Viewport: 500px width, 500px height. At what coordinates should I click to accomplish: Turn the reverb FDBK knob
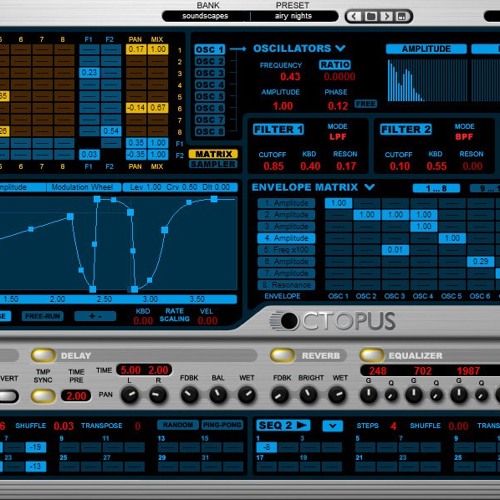pyautogui.click(x=280, y=395)
